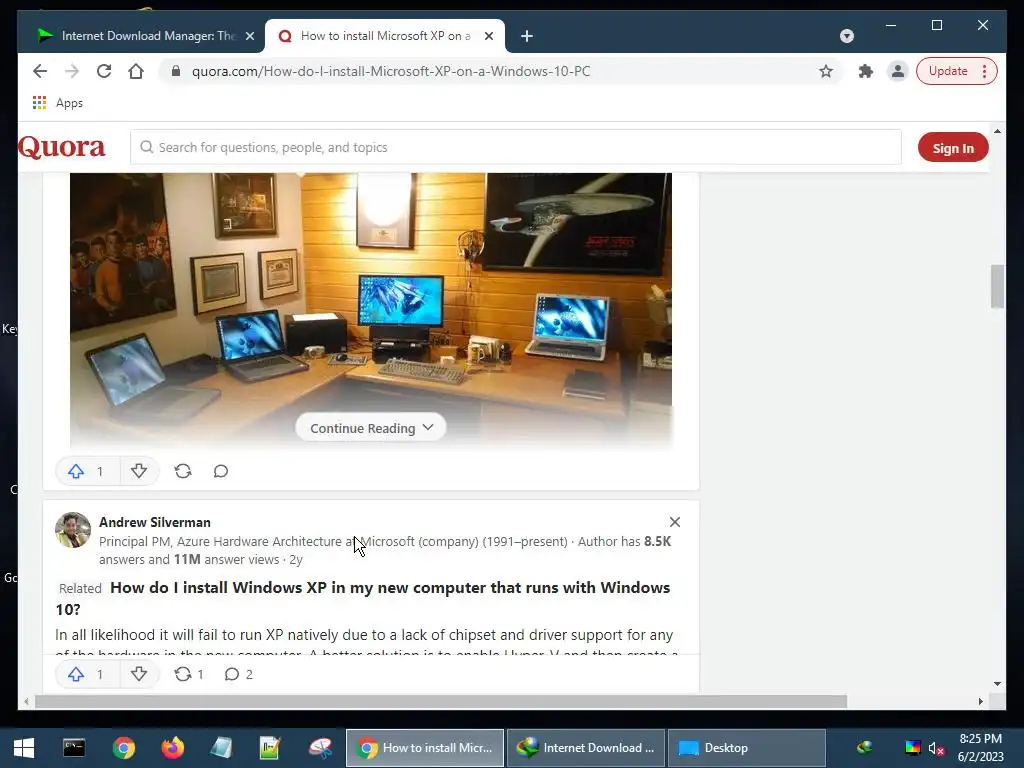Open the tab search dropdown arrow
The width and height of the screenshot is (1024, 768).
pos(847,36)
